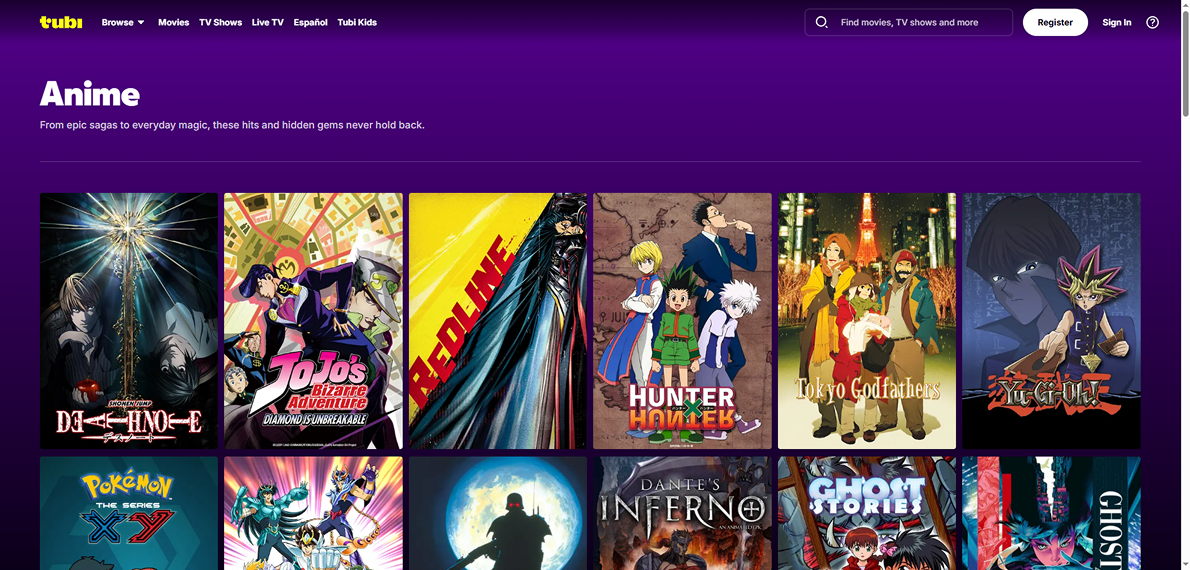Select the Tokyo Godfathers poster
Image resolution: width=1190 pixels, height=570 pixels.
[867, 320]
